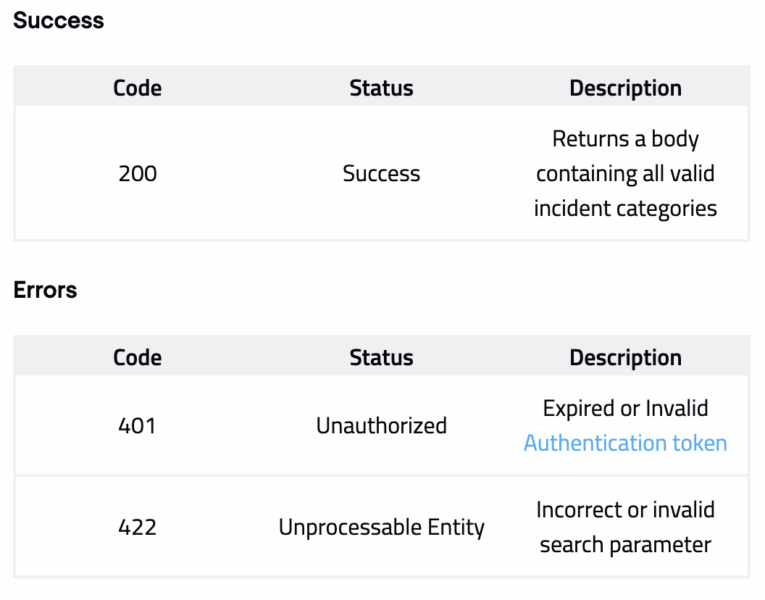Click the 'incident categories' text line
This screenshot has height=600, width=765.
coord(625,209)
